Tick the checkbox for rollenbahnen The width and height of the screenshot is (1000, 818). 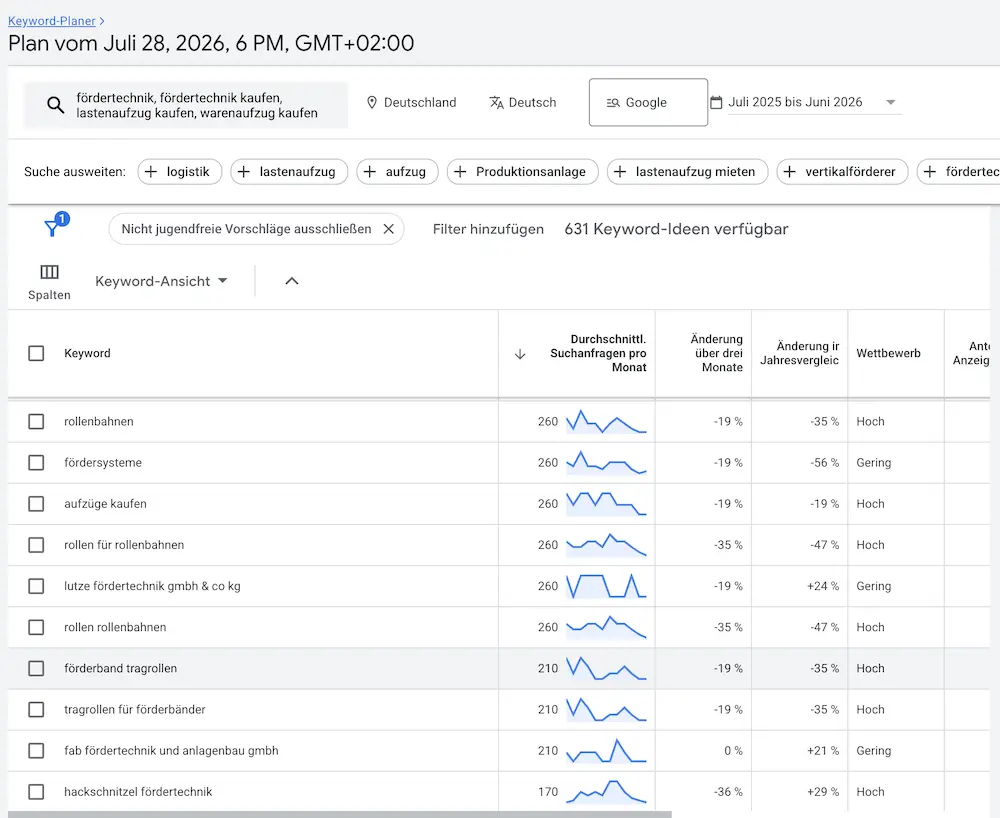(x=36, y=421)
